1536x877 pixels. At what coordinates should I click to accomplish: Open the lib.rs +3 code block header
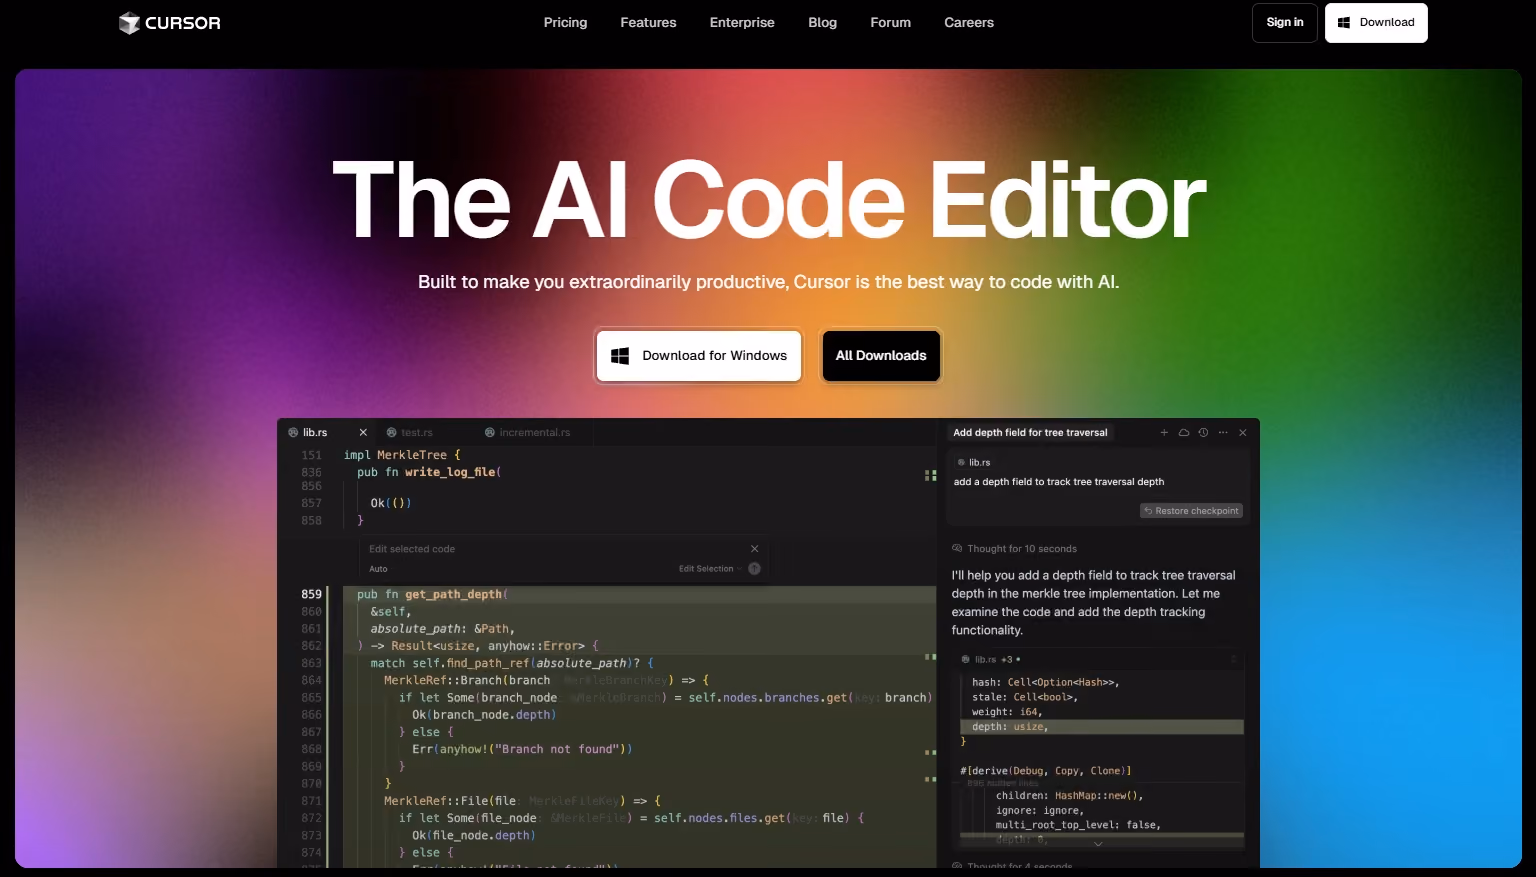991,660
